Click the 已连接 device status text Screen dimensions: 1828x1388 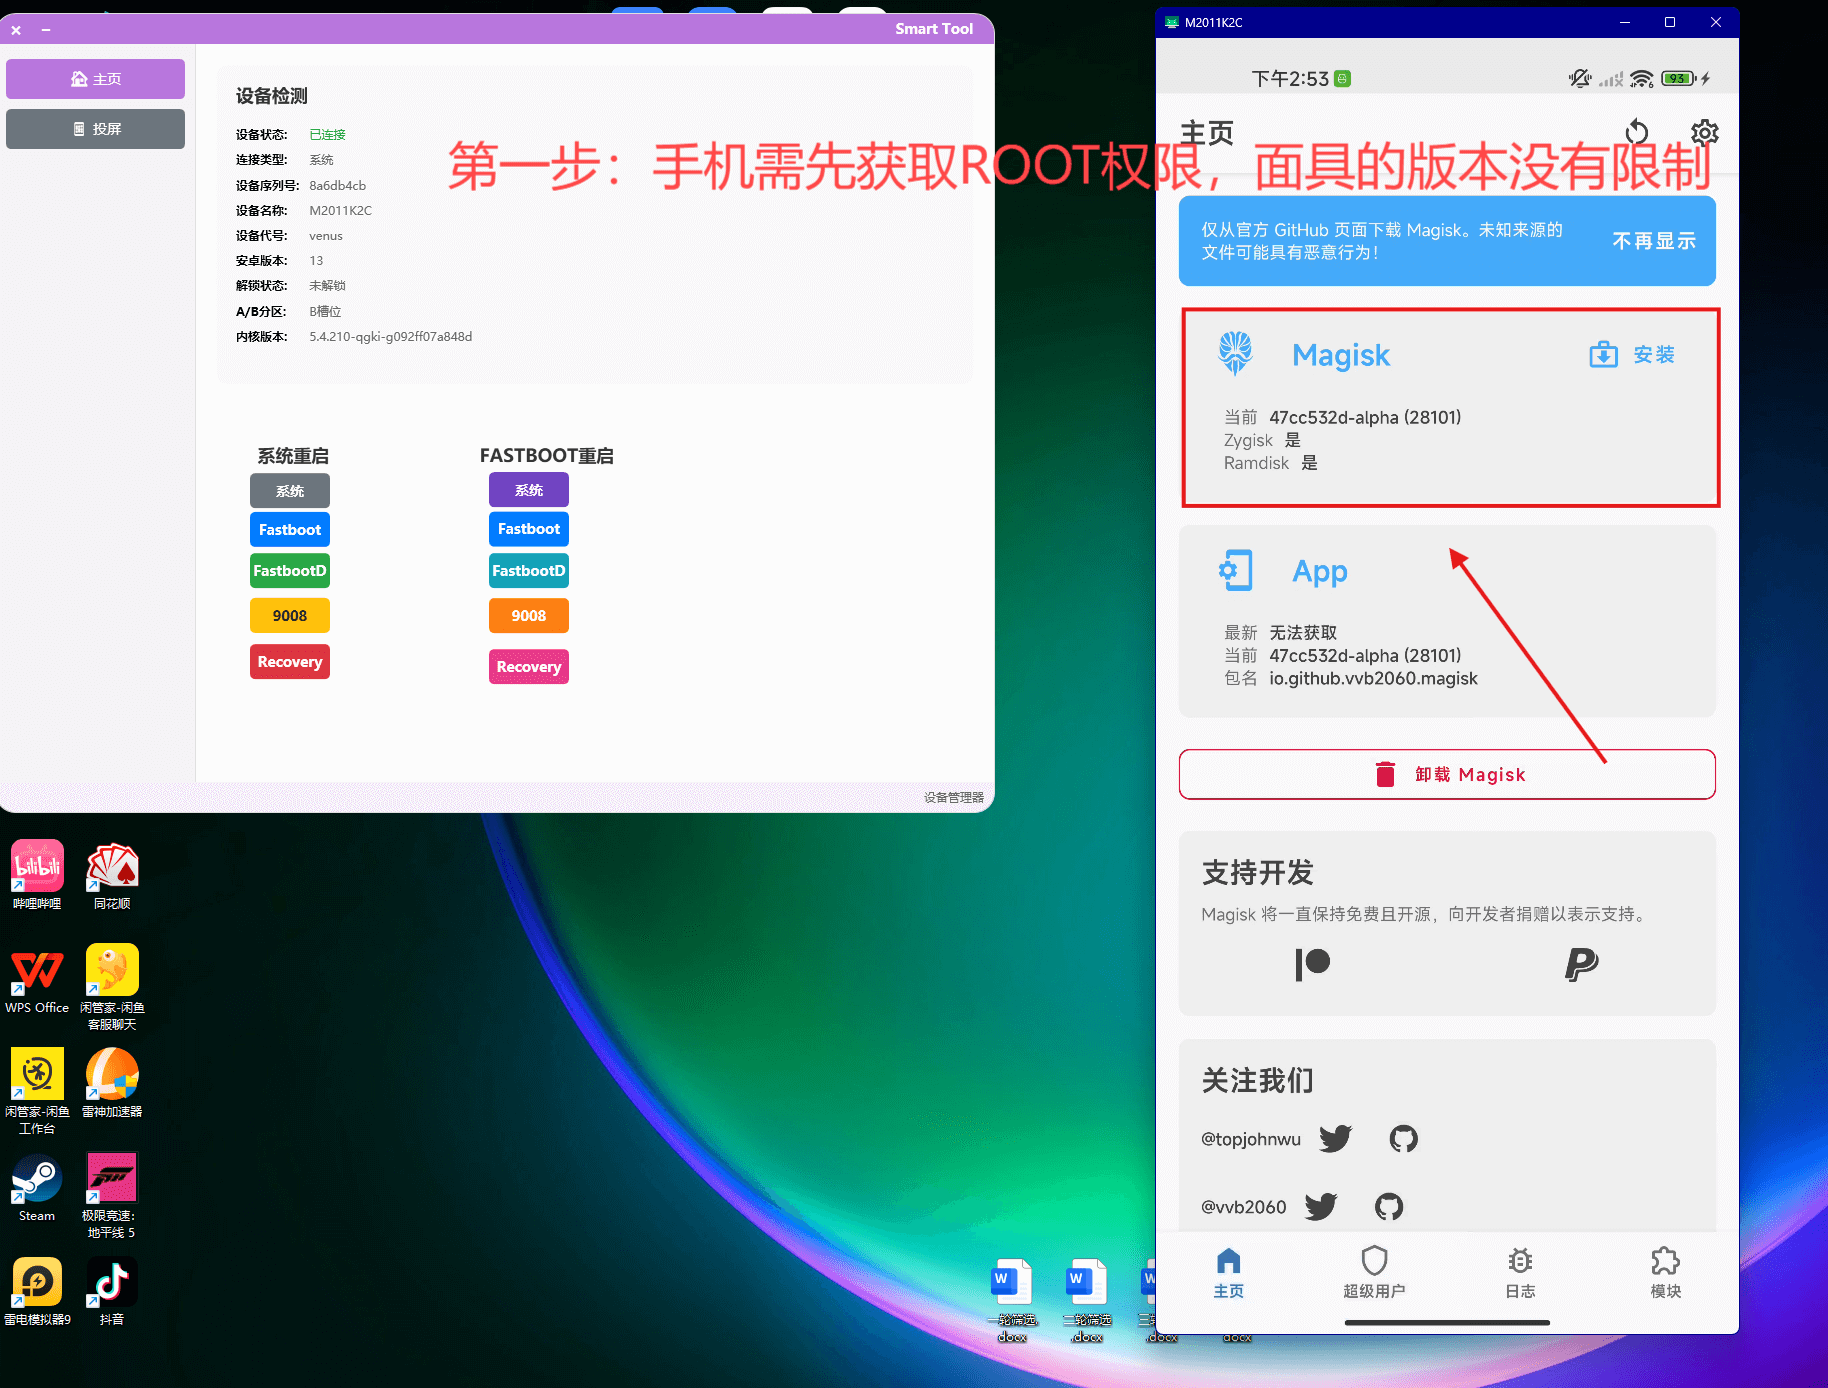pos(327,135)
